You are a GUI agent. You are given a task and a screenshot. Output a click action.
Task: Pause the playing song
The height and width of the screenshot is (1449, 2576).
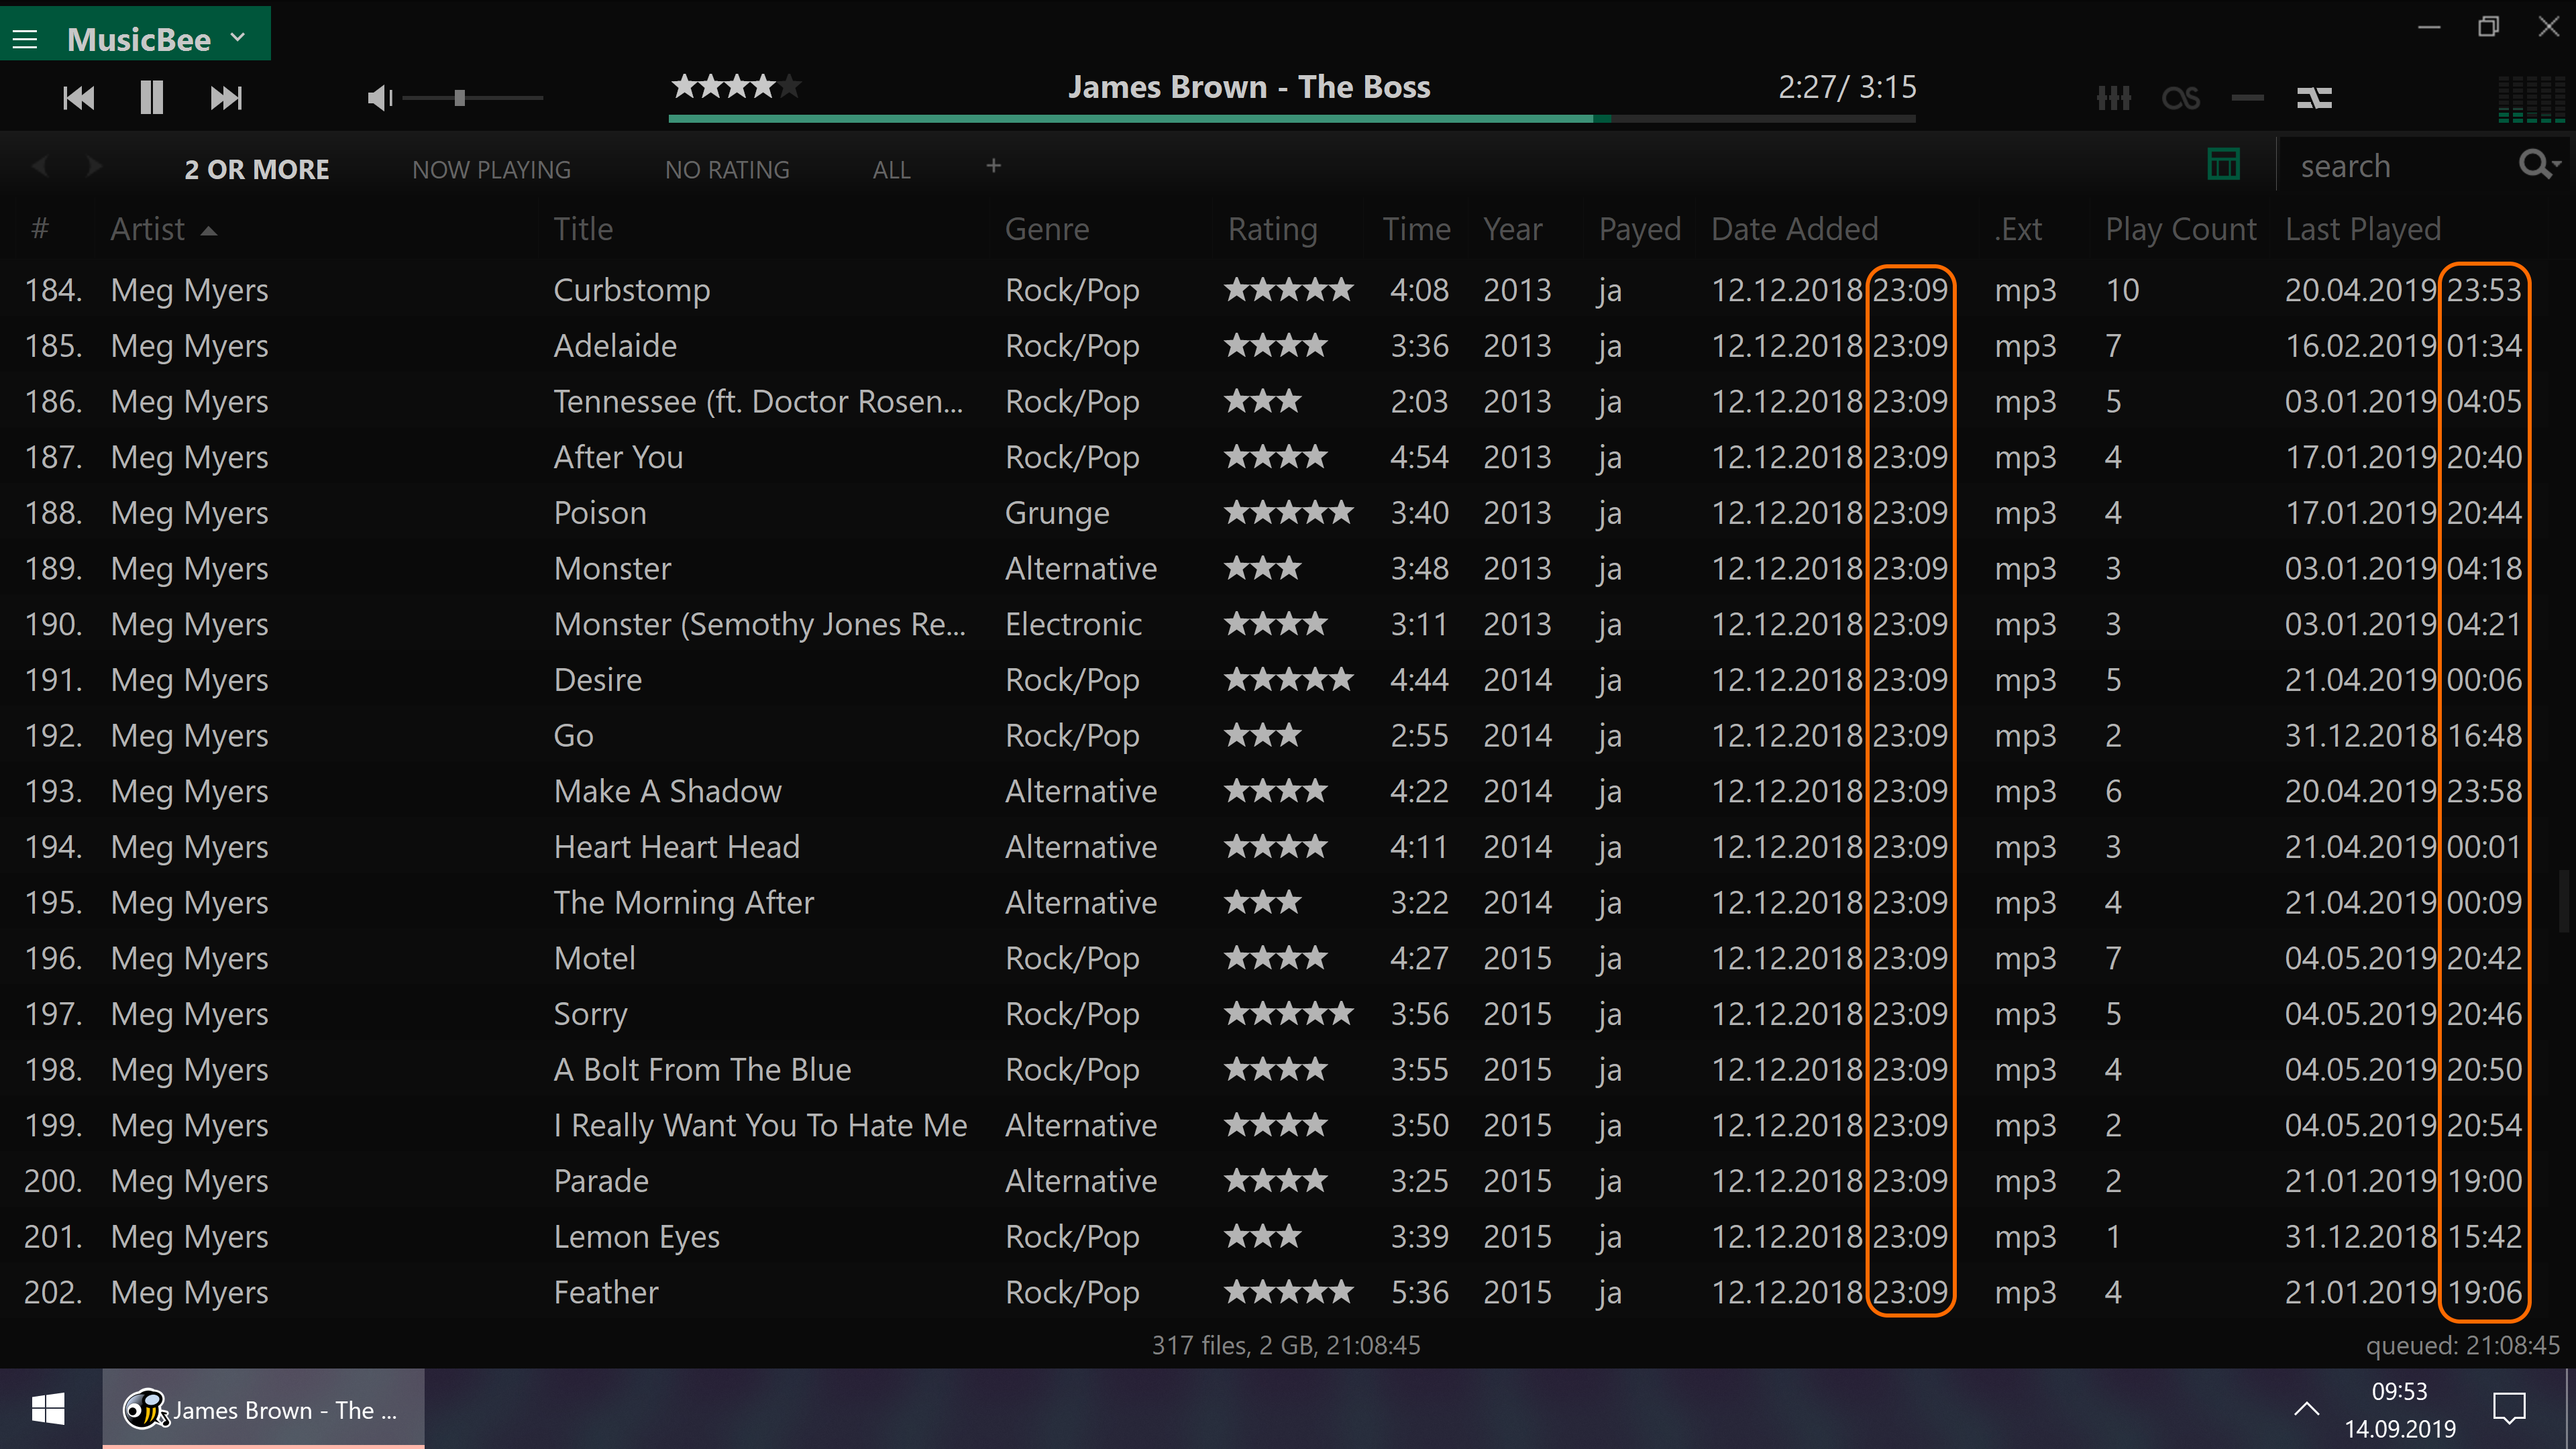(x=151, y=98)
